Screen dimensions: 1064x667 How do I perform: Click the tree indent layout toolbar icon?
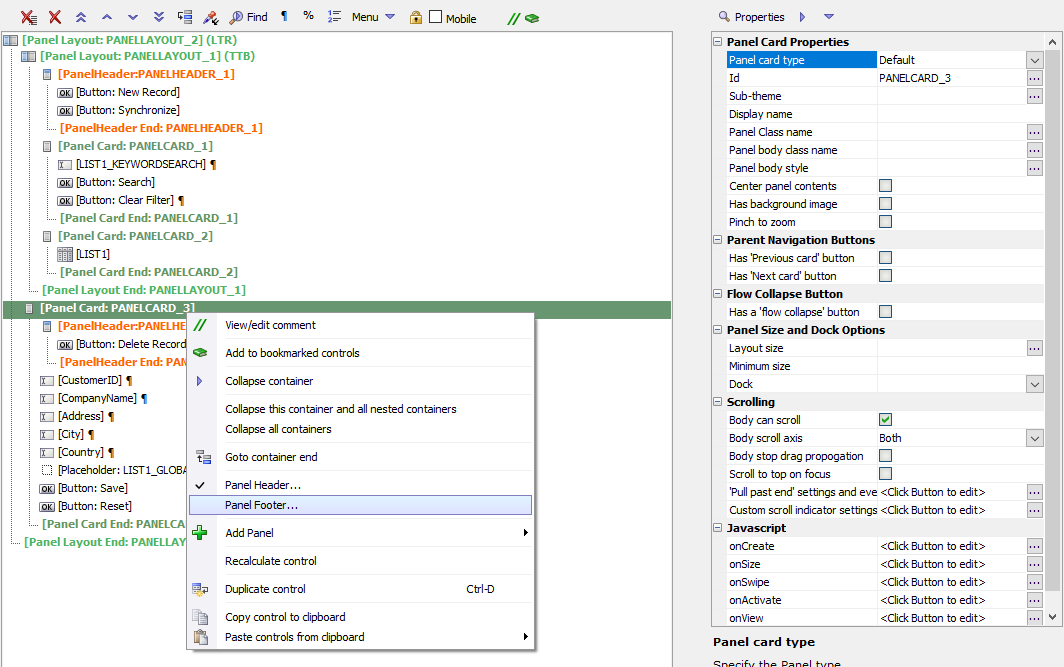(x=185, y=17)
